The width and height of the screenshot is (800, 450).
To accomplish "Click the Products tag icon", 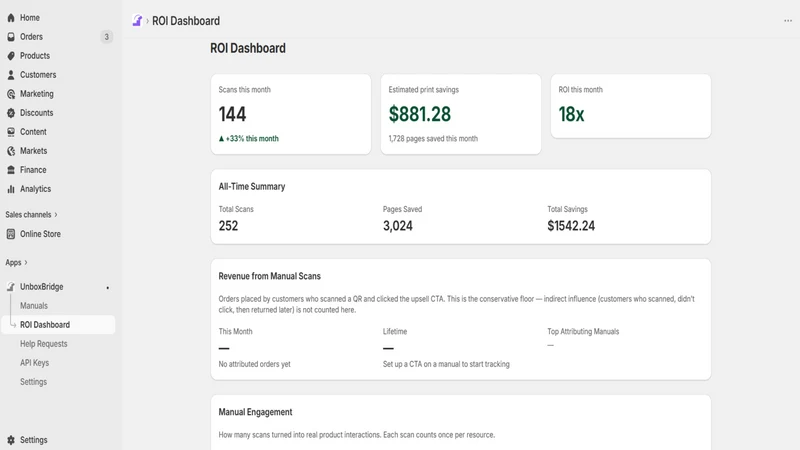I will (x=11, y=56).
